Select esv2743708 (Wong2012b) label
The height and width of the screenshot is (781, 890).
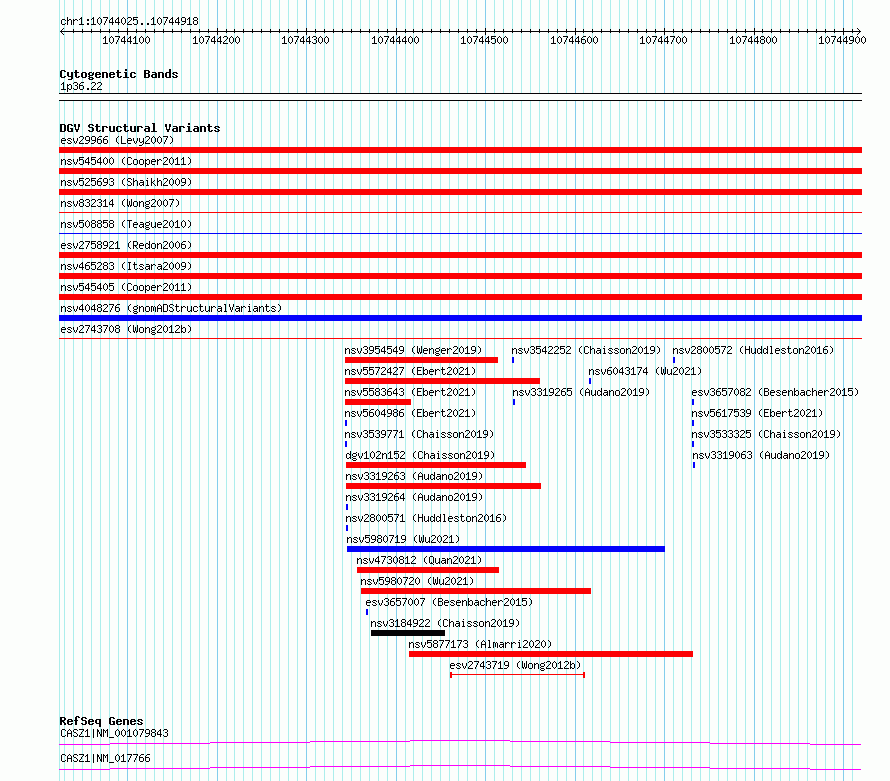(126, 329)
